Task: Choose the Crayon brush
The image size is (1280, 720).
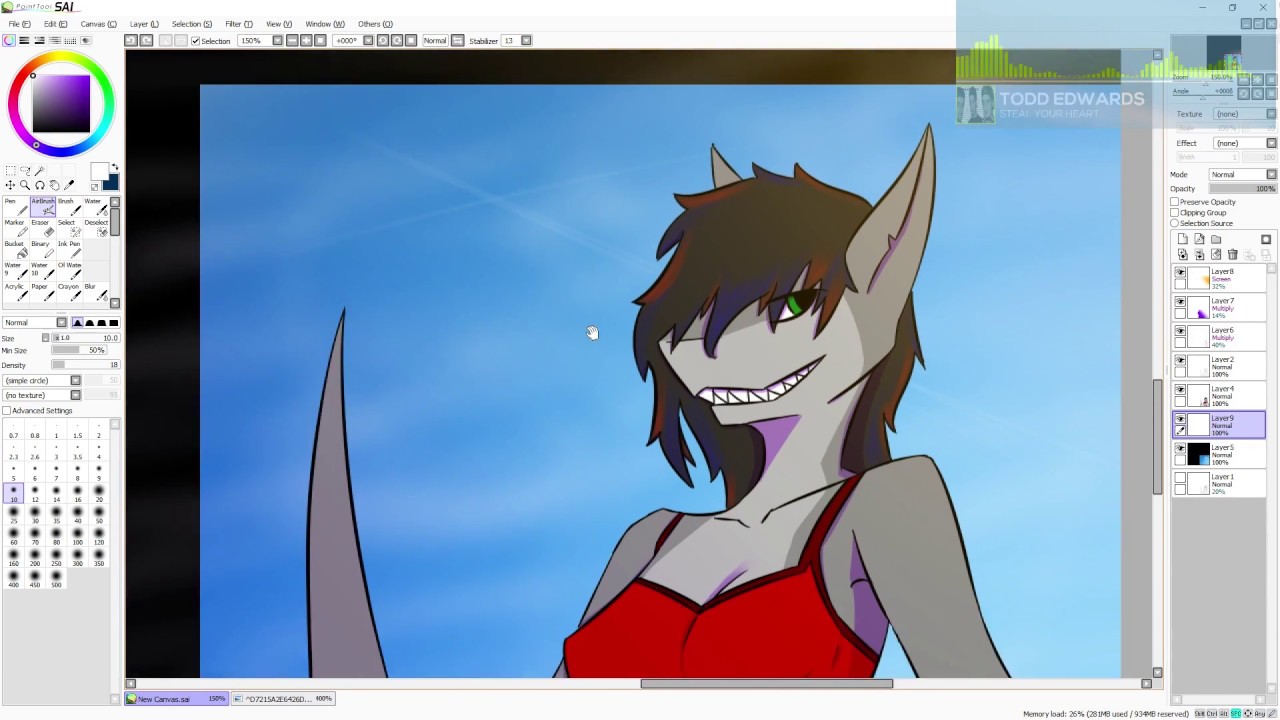Action: [68, 292]
